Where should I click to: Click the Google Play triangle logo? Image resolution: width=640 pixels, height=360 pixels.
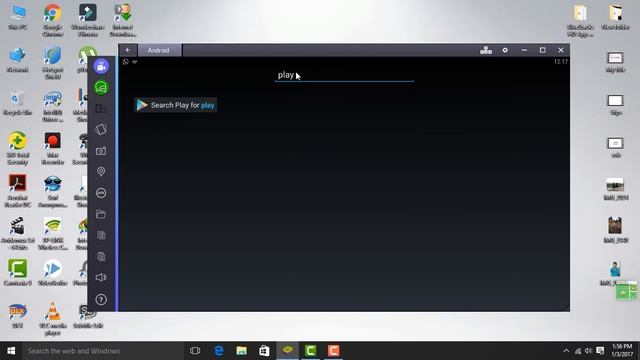coord(142,105)
